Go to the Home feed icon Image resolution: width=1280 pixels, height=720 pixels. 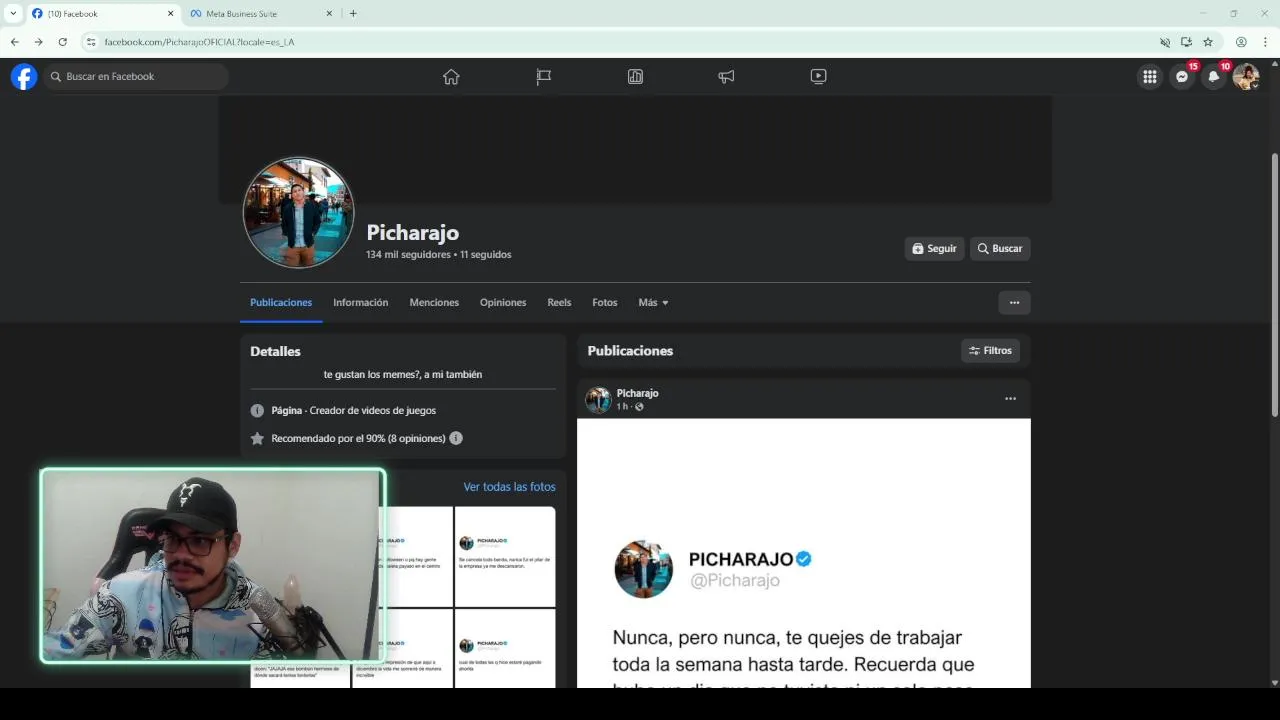(x=451, y=76)
